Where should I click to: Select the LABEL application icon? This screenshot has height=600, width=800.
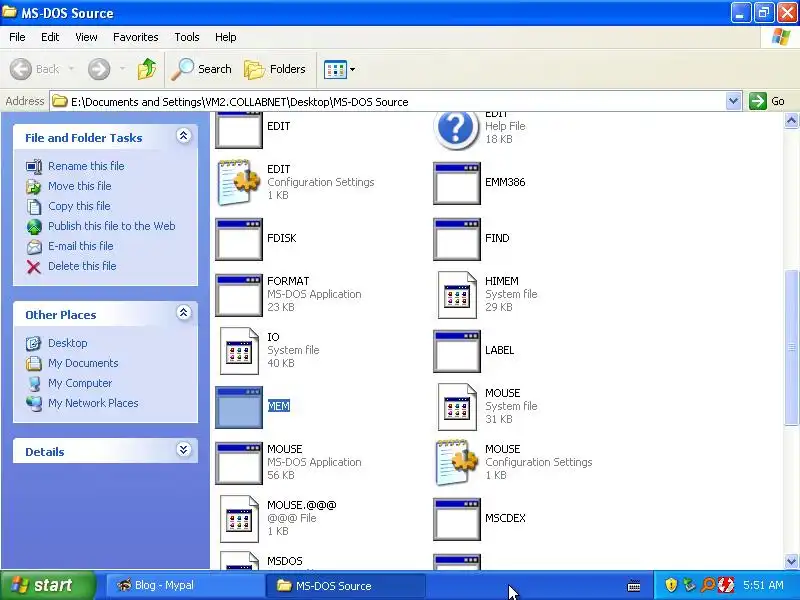(x=457, y=352)
